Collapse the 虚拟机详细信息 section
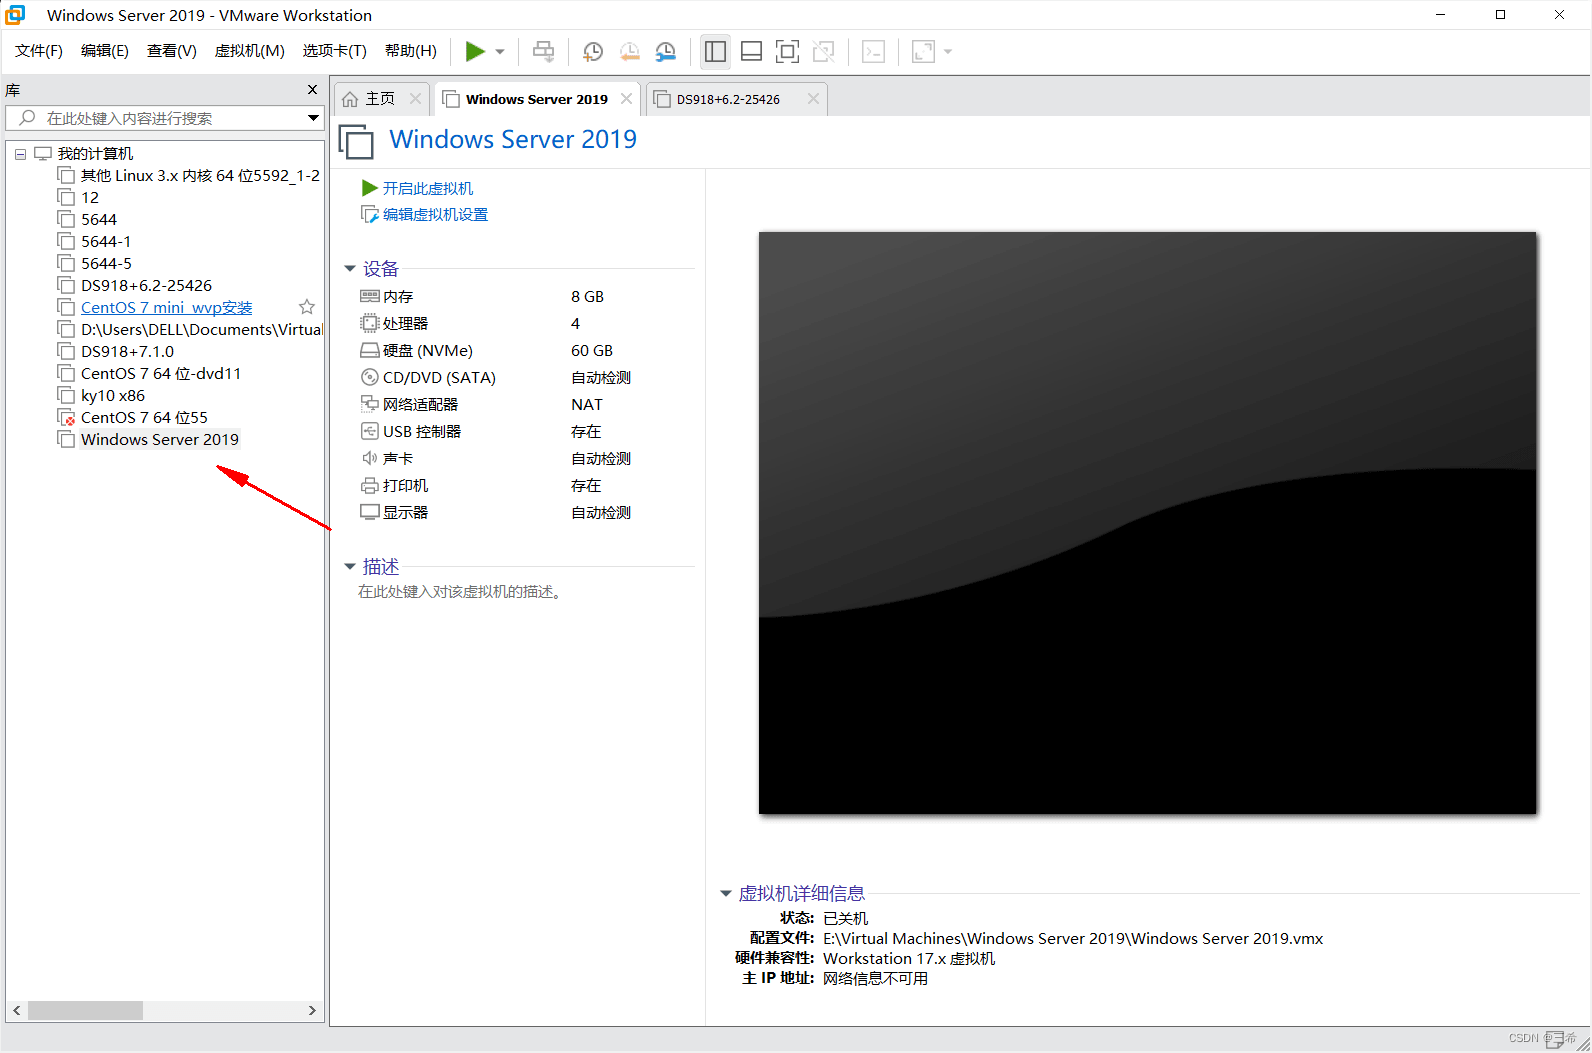Image resolution: width=1592 pixels, height=1053 pixels. 726,893
